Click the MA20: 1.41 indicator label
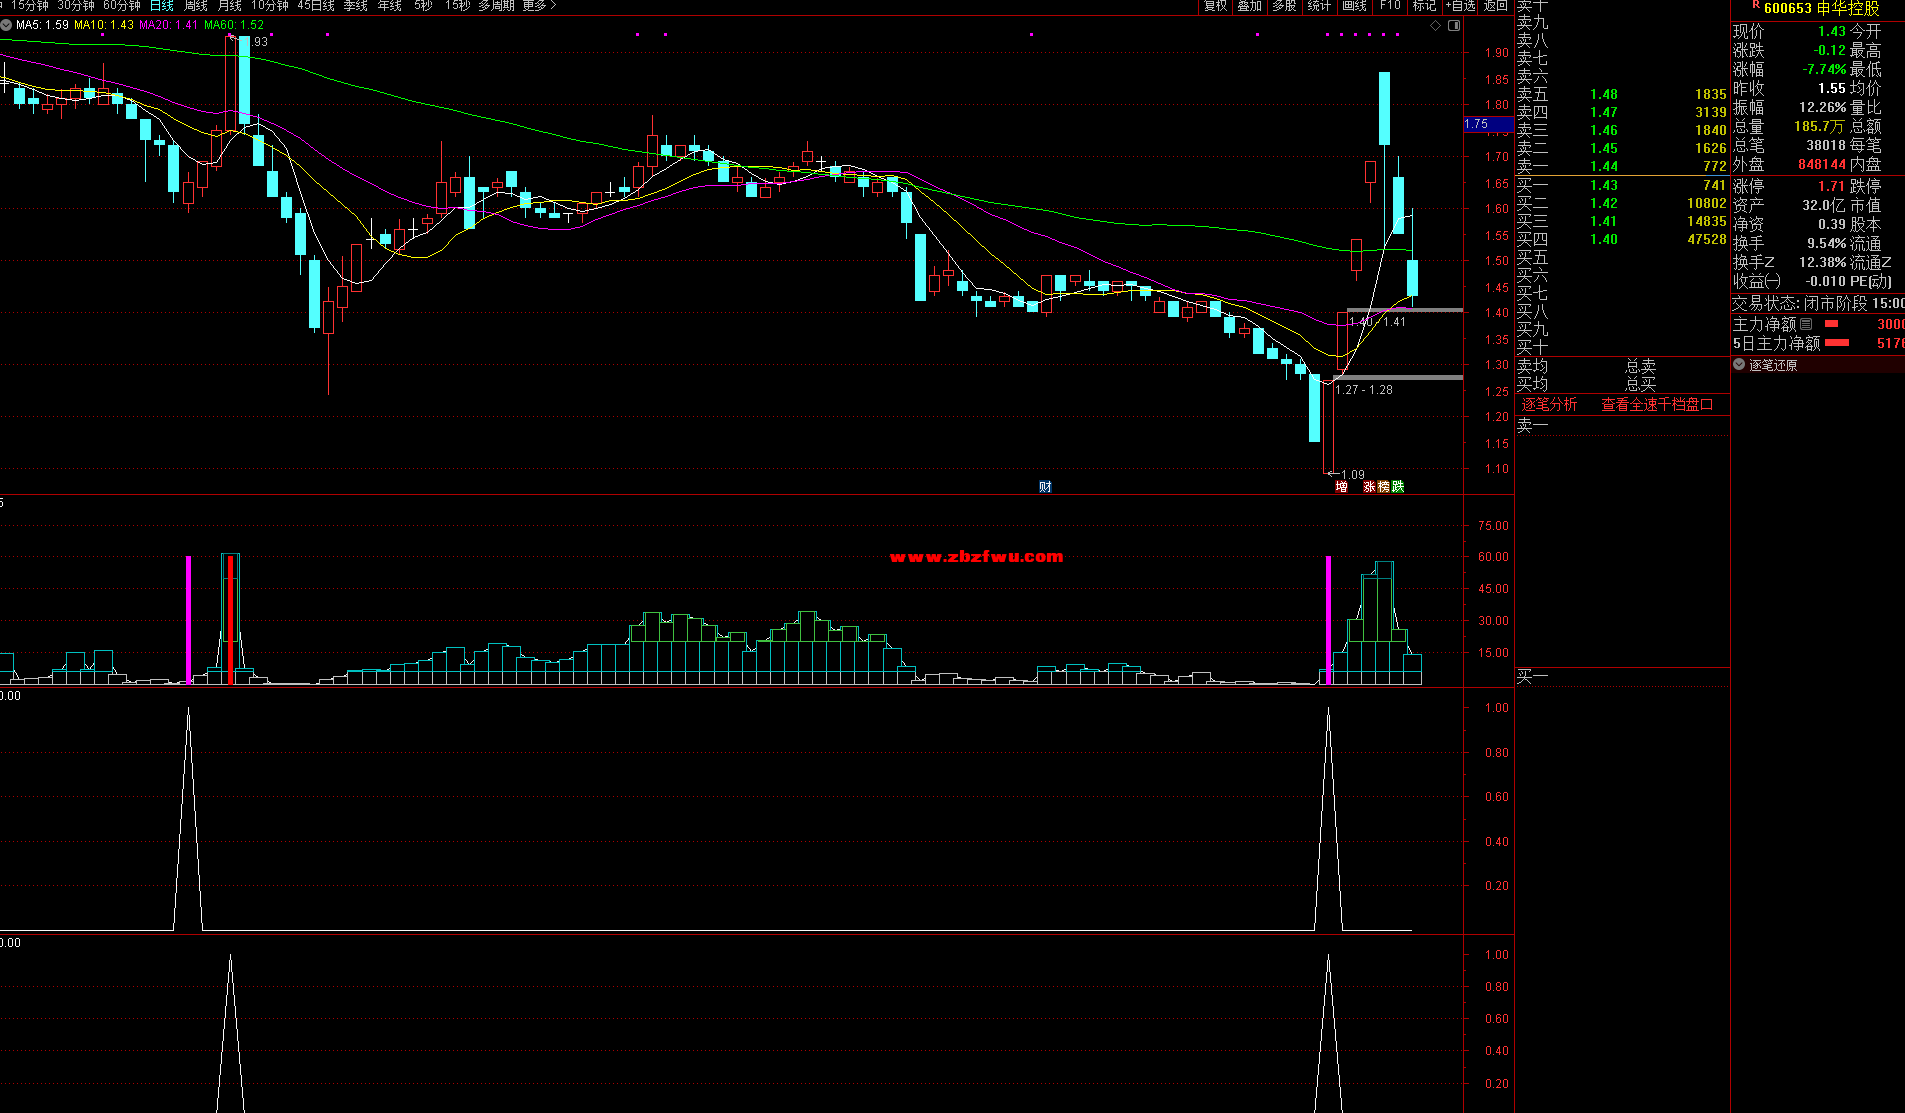1905x1113 pixels. tap(168, 25)
